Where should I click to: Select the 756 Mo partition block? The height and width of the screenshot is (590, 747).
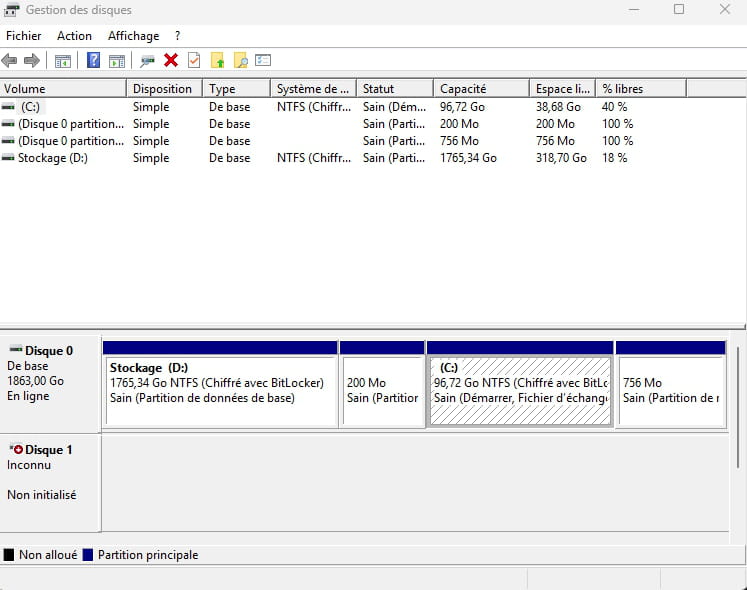pos(670,390)
